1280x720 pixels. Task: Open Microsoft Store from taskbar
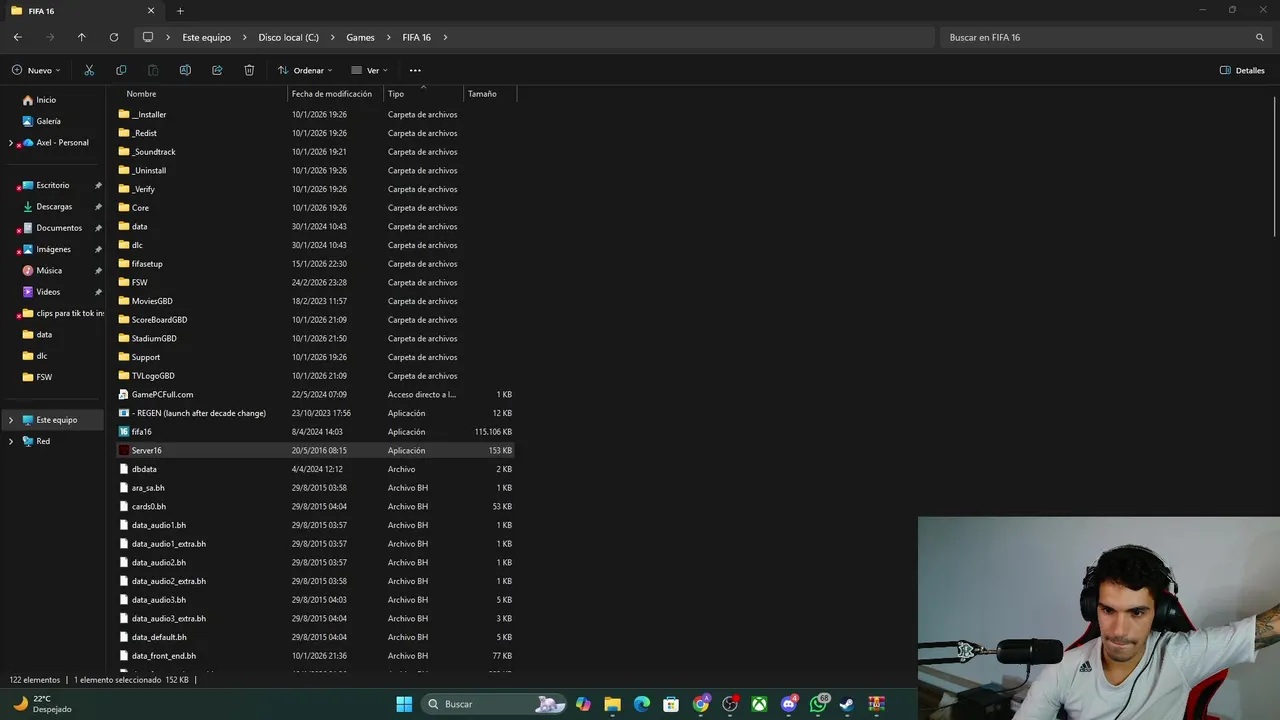(x=671, y=704)
